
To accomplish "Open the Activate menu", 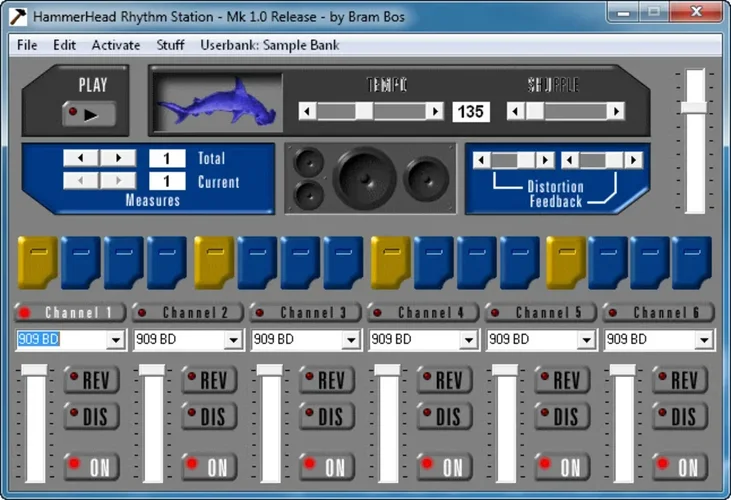I will [116, 45].
